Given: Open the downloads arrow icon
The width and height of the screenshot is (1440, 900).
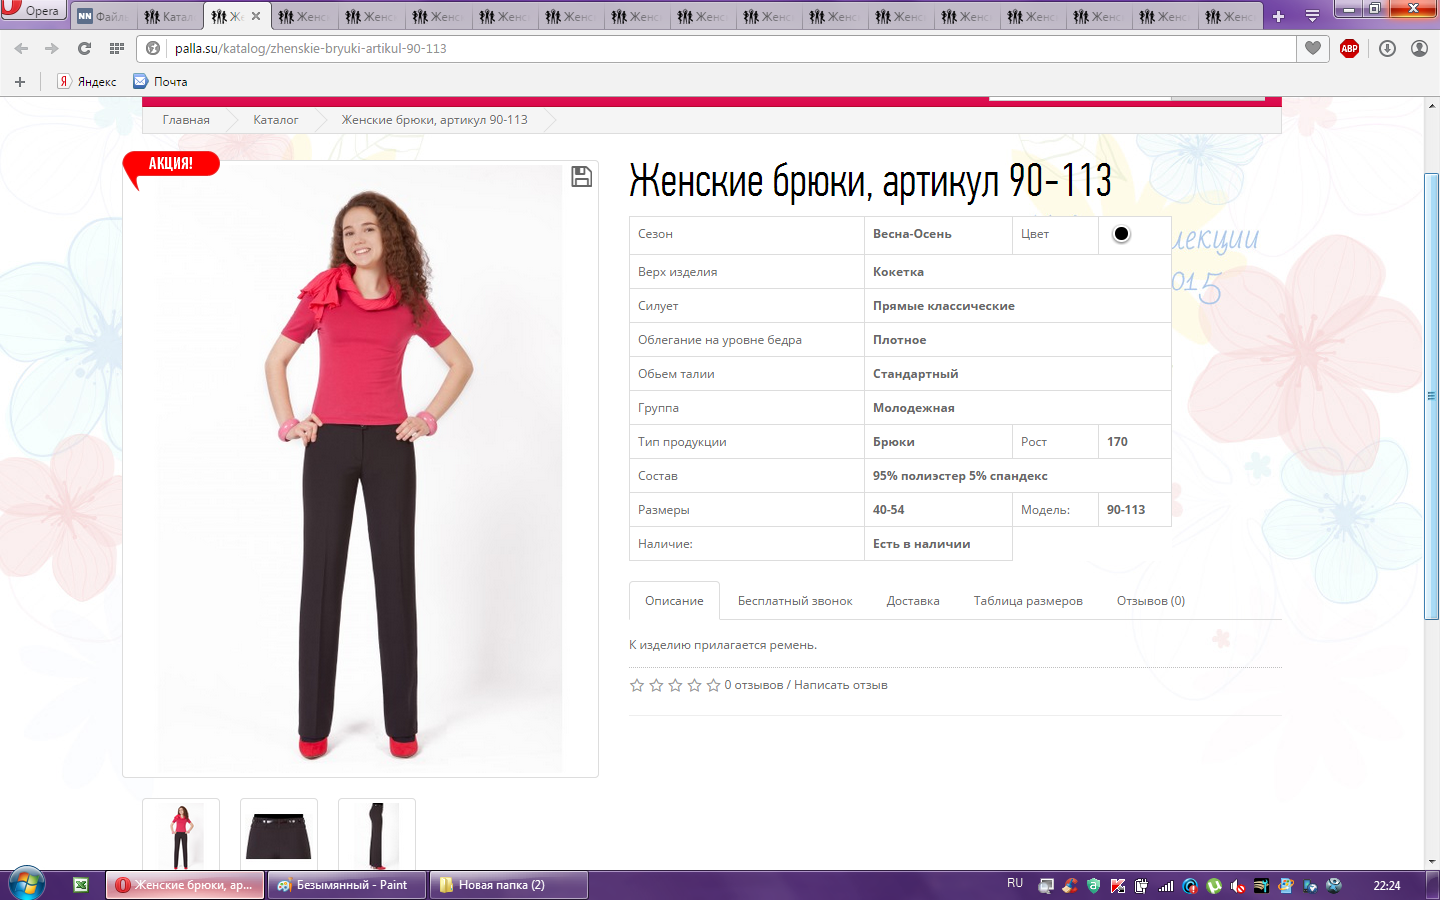Looking at the screenshot, I should click(1387, 48).
